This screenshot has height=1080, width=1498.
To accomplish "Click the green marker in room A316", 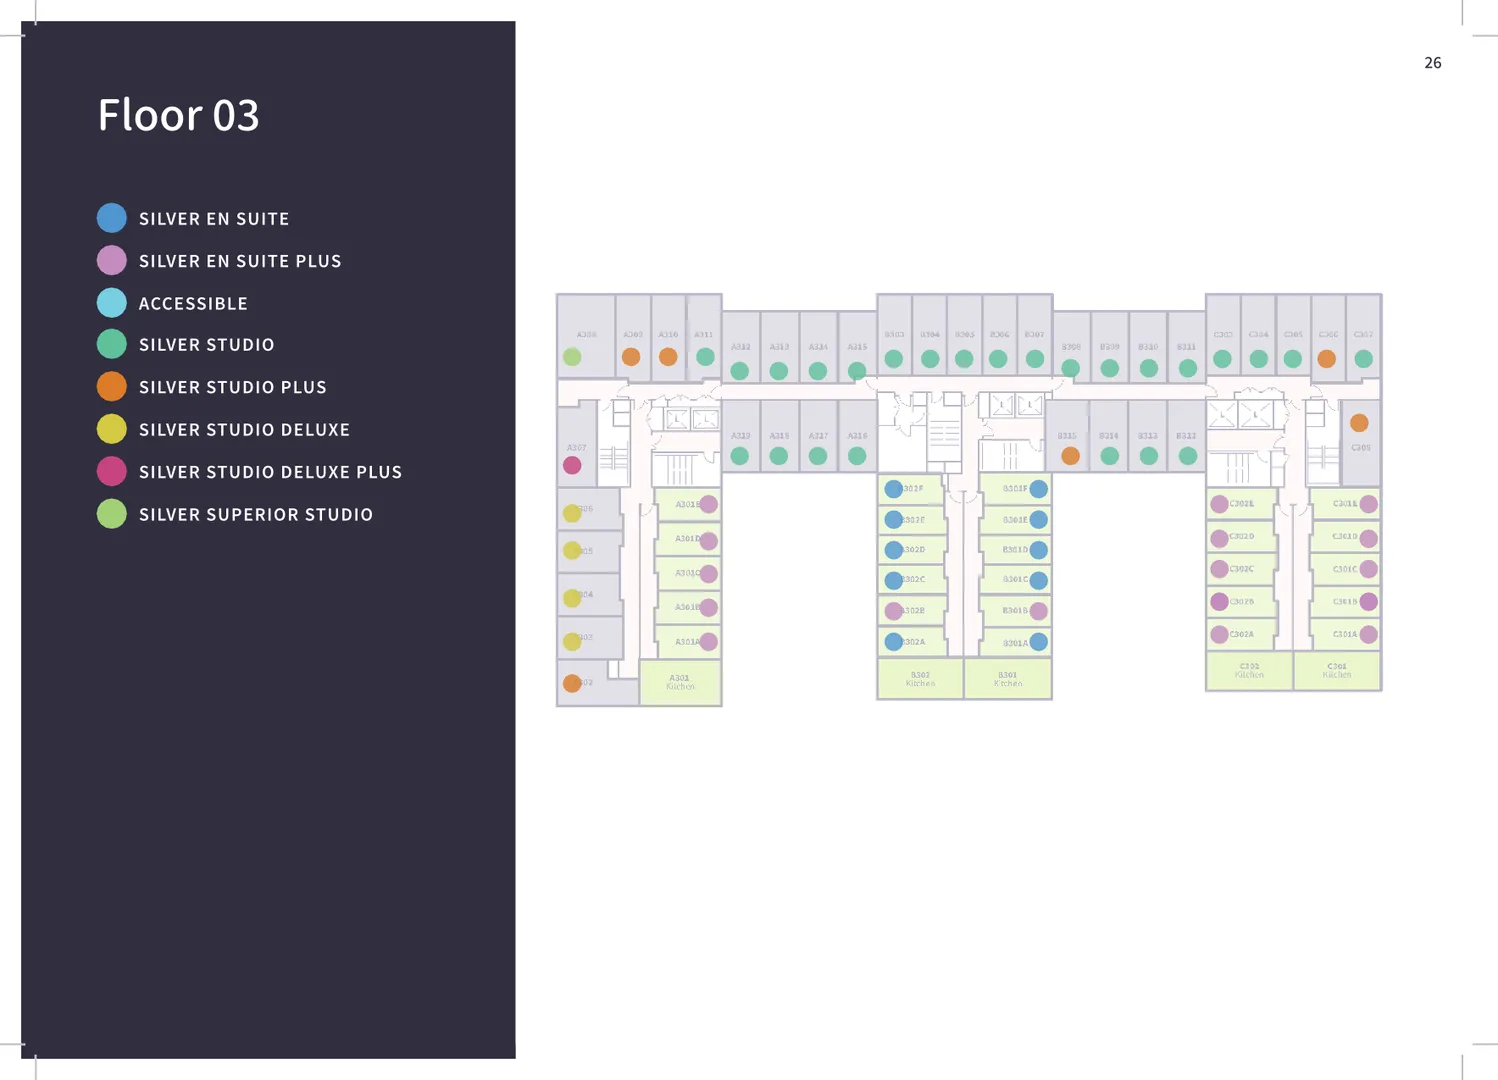I will [x=857, y=456].
